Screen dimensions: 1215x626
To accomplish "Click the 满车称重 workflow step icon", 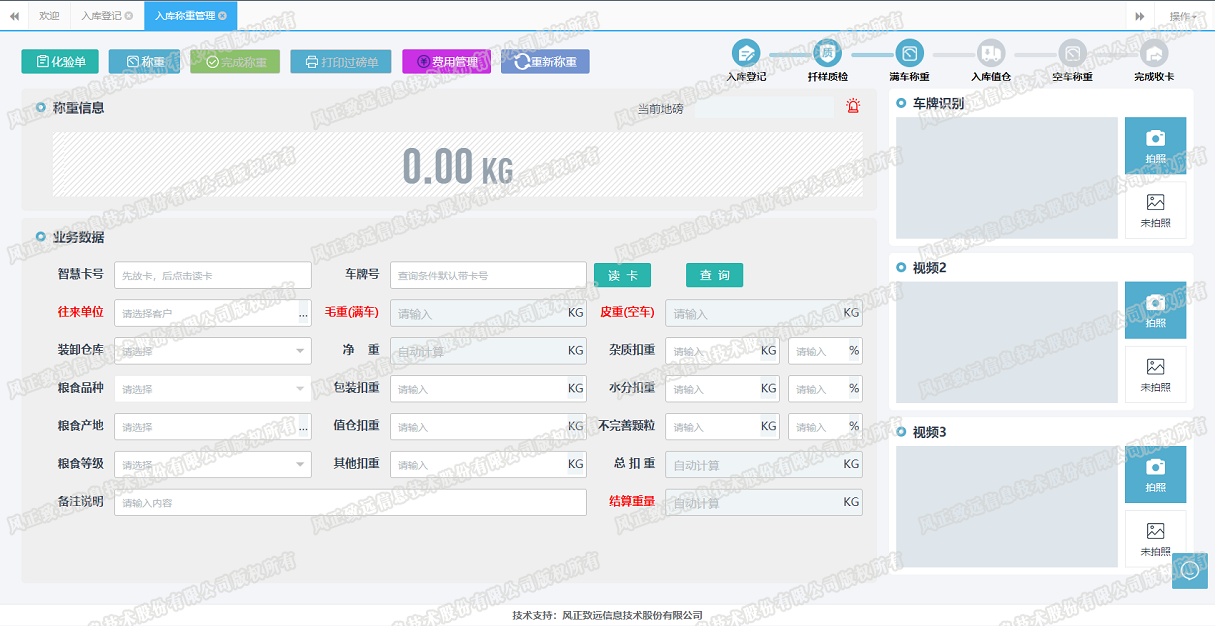I will click(x=909, y=54).
